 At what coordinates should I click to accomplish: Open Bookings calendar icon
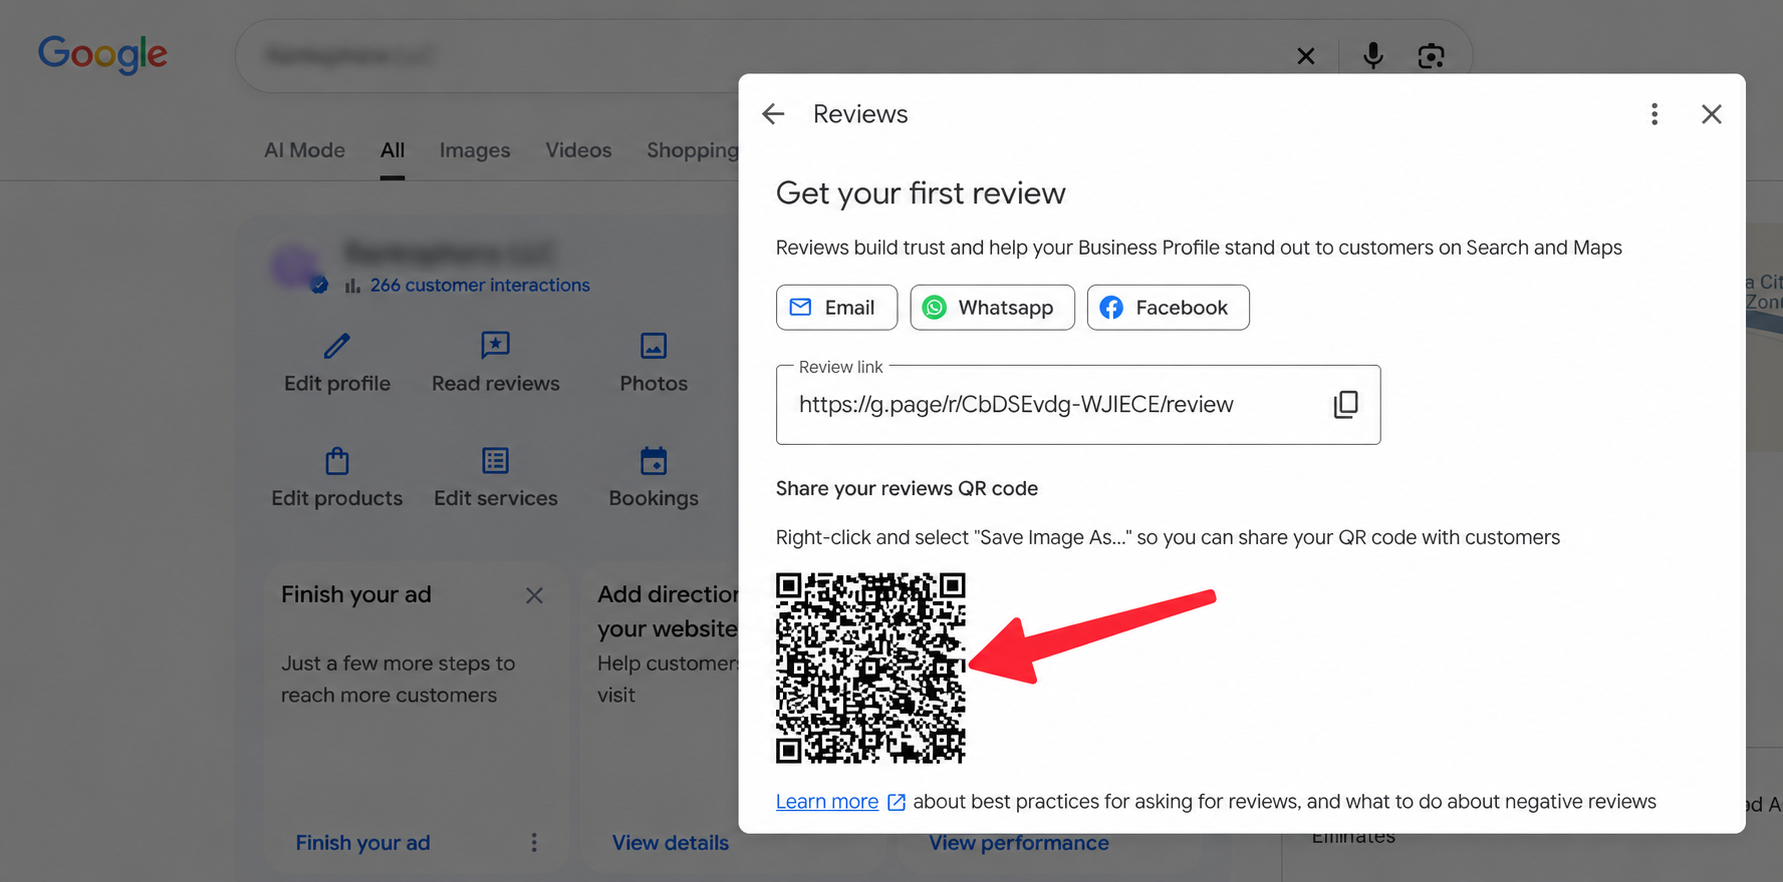pyautogui.click(x=653, y=461)
